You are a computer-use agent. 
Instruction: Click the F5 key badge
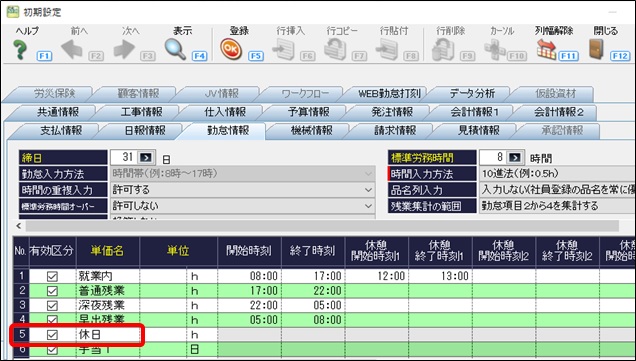[x=256, y=56]
